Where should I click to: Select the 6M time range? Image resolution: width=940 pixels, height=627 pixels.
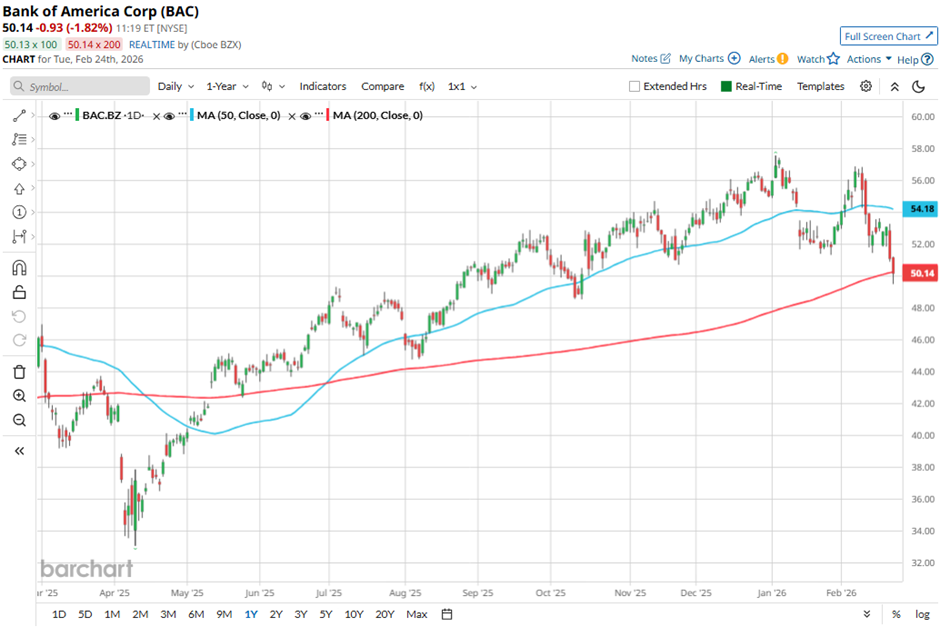coord(196,613)
